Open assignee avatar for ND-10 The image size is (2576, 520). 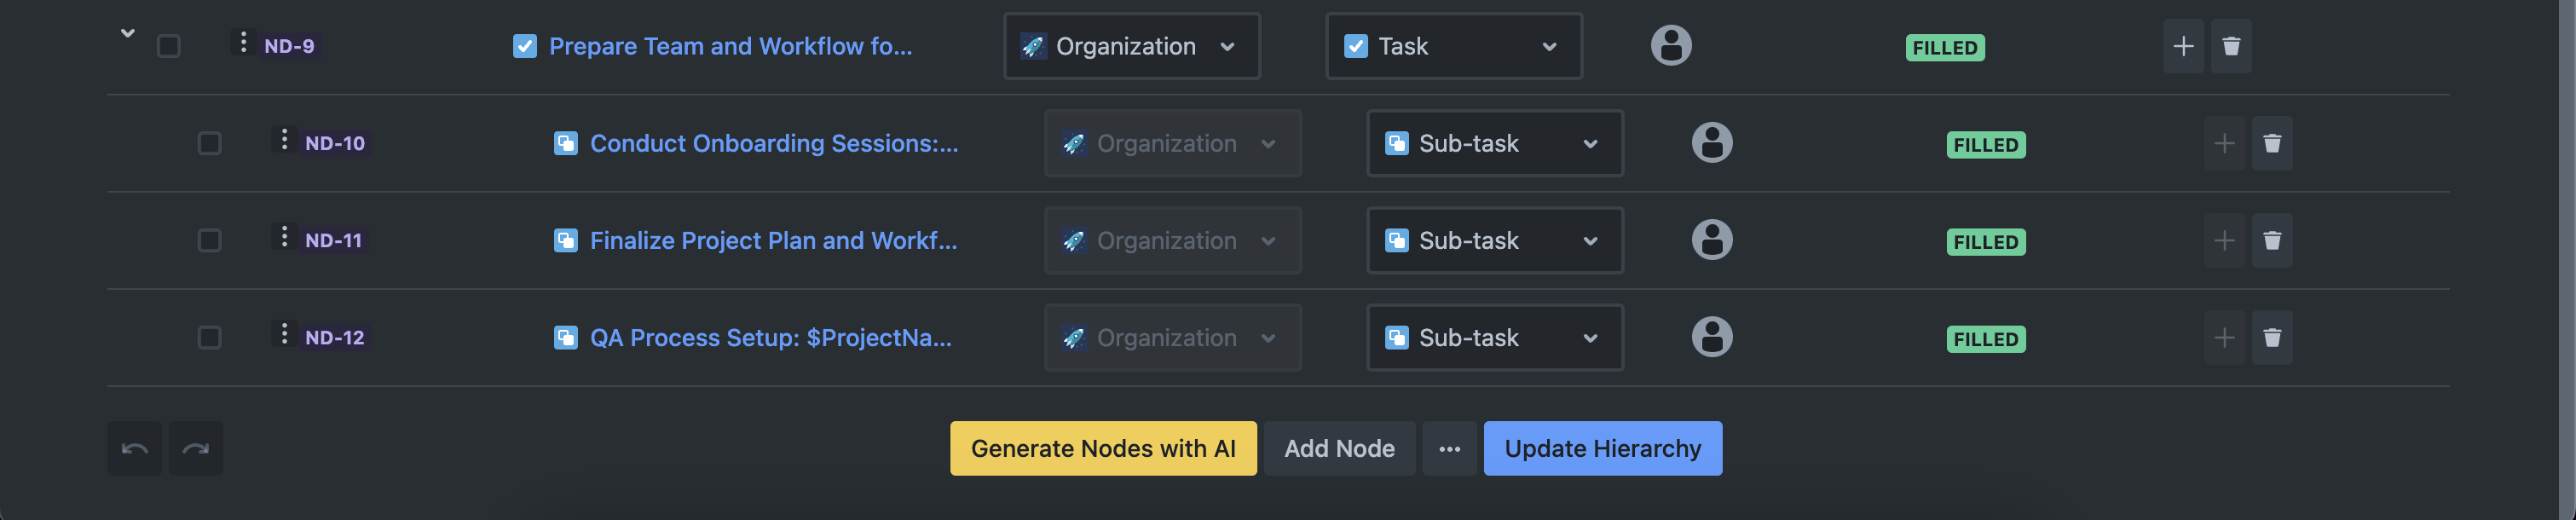point(1711,143)
